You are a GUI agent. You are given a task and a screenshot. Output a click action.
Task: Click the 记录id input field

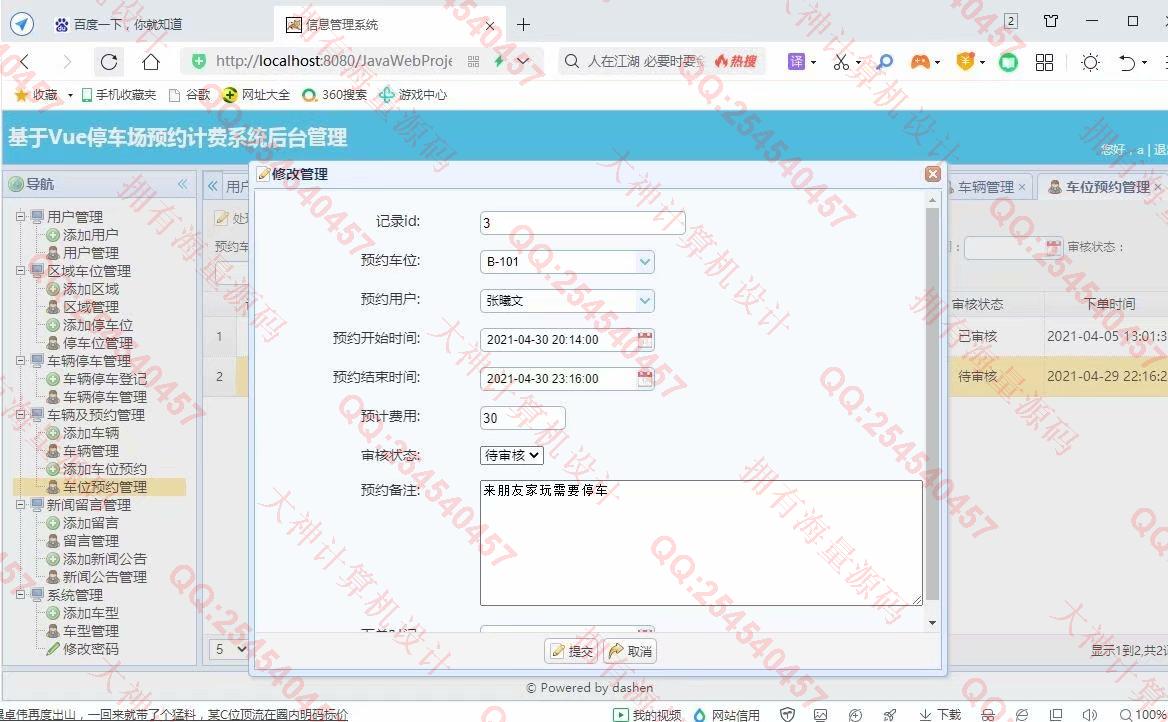pyautogui.click(x=583, y=223)
